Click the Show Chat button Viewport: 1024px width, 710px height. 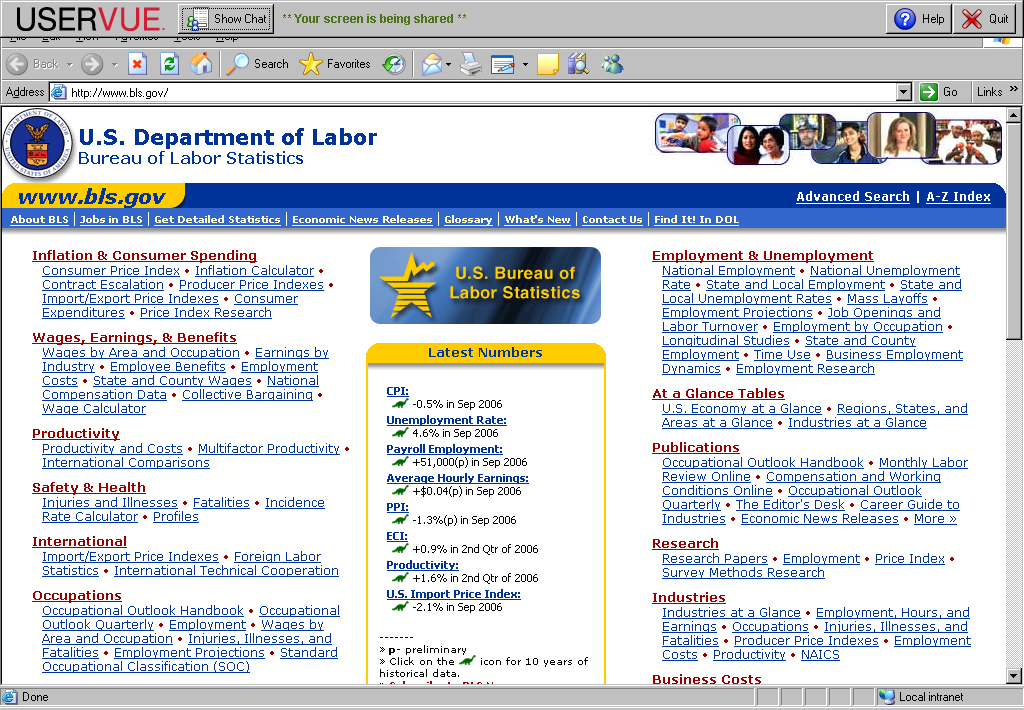pos(227,19)
